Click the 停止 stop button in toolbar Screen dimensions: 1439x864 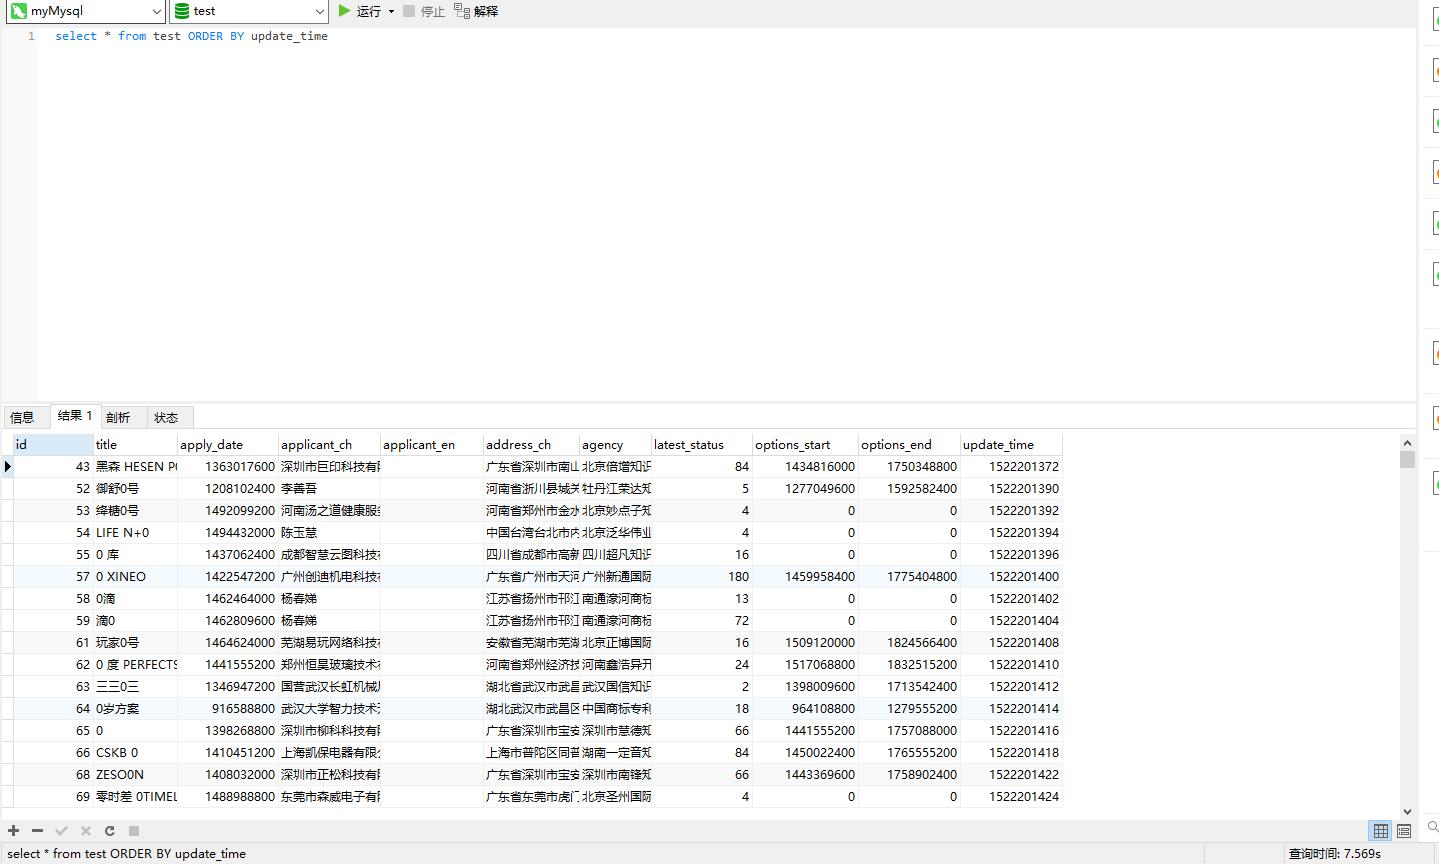(424, 11)
